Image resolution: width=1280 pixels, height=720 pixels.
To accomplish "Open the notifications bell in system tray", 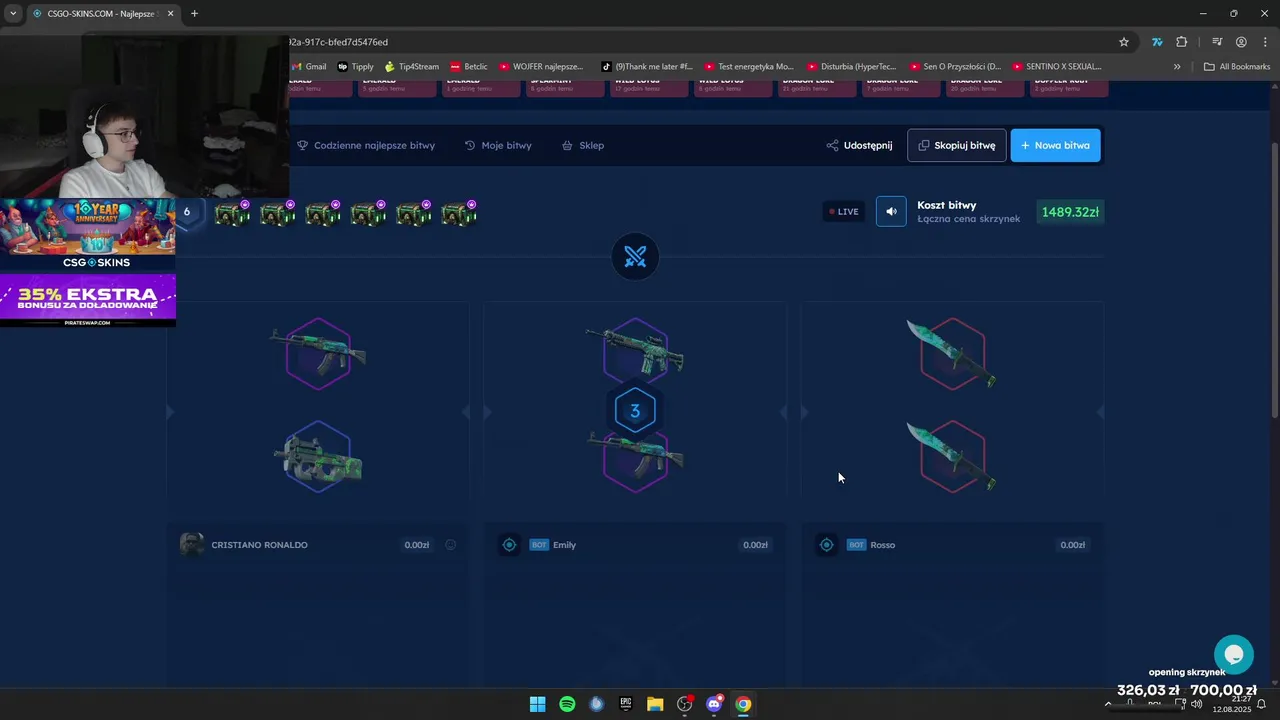I will [x=1261, y=704].
